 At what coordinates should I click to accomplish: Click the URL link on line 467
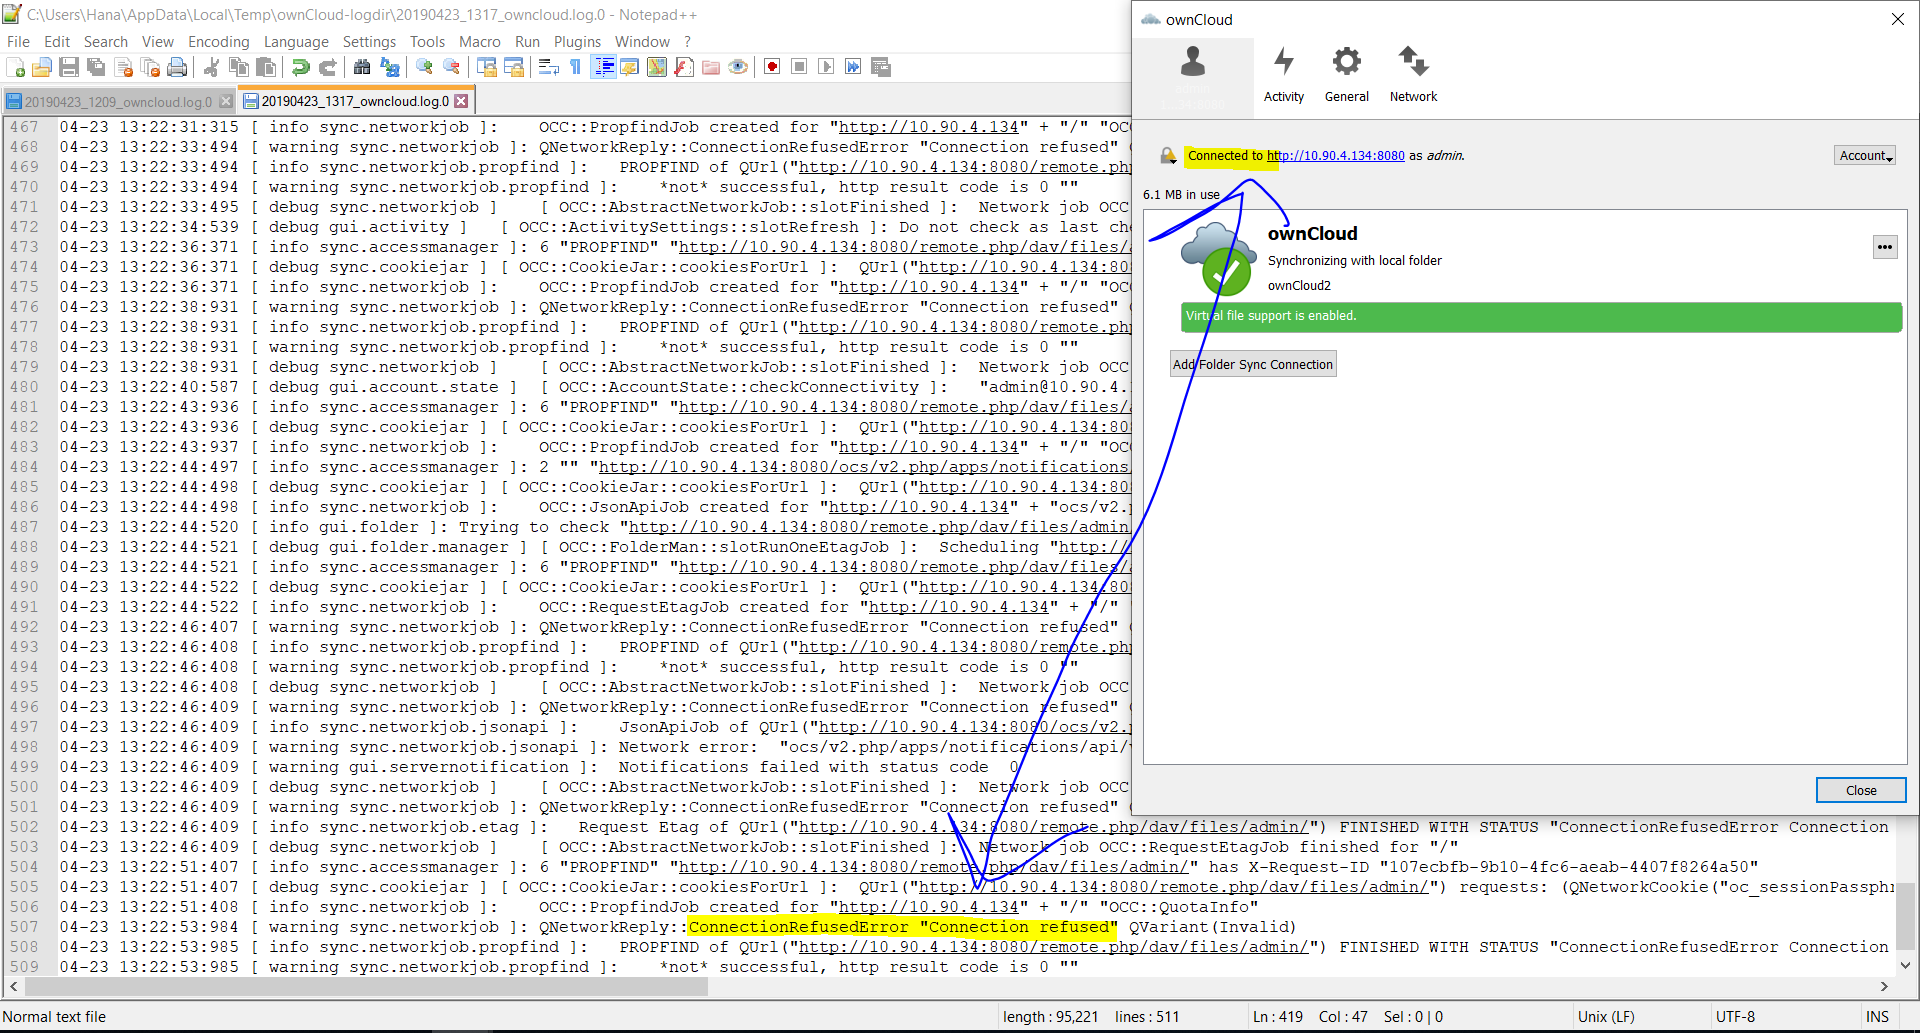(928, 127)
